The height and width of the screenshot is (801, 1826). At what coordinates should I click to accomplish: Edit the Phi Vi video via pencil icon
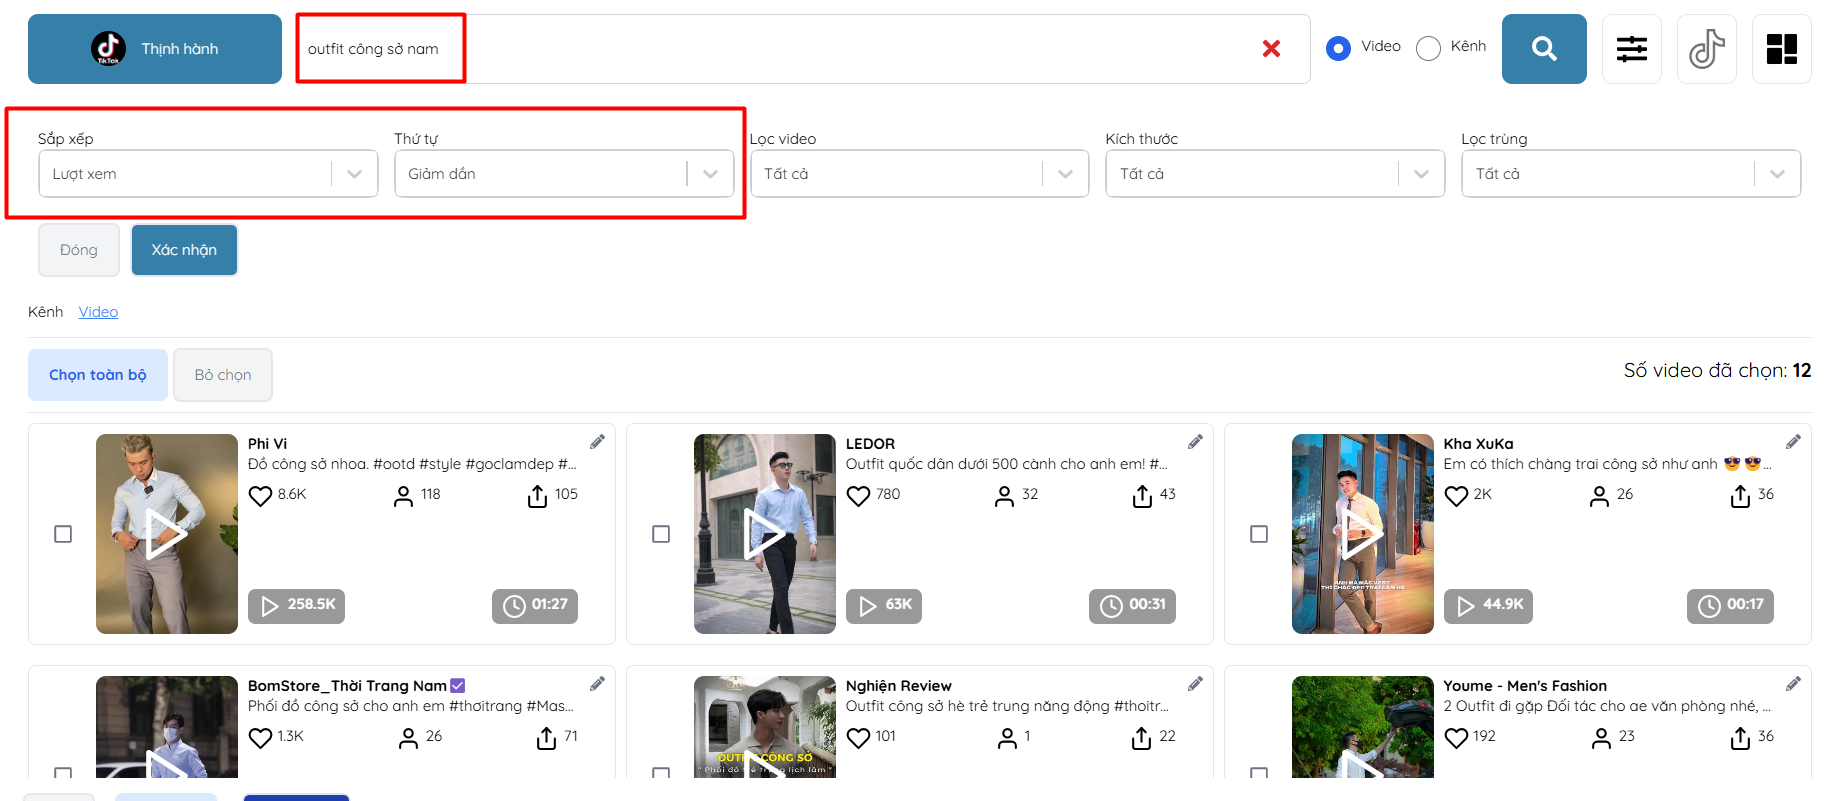coord(597,442)
